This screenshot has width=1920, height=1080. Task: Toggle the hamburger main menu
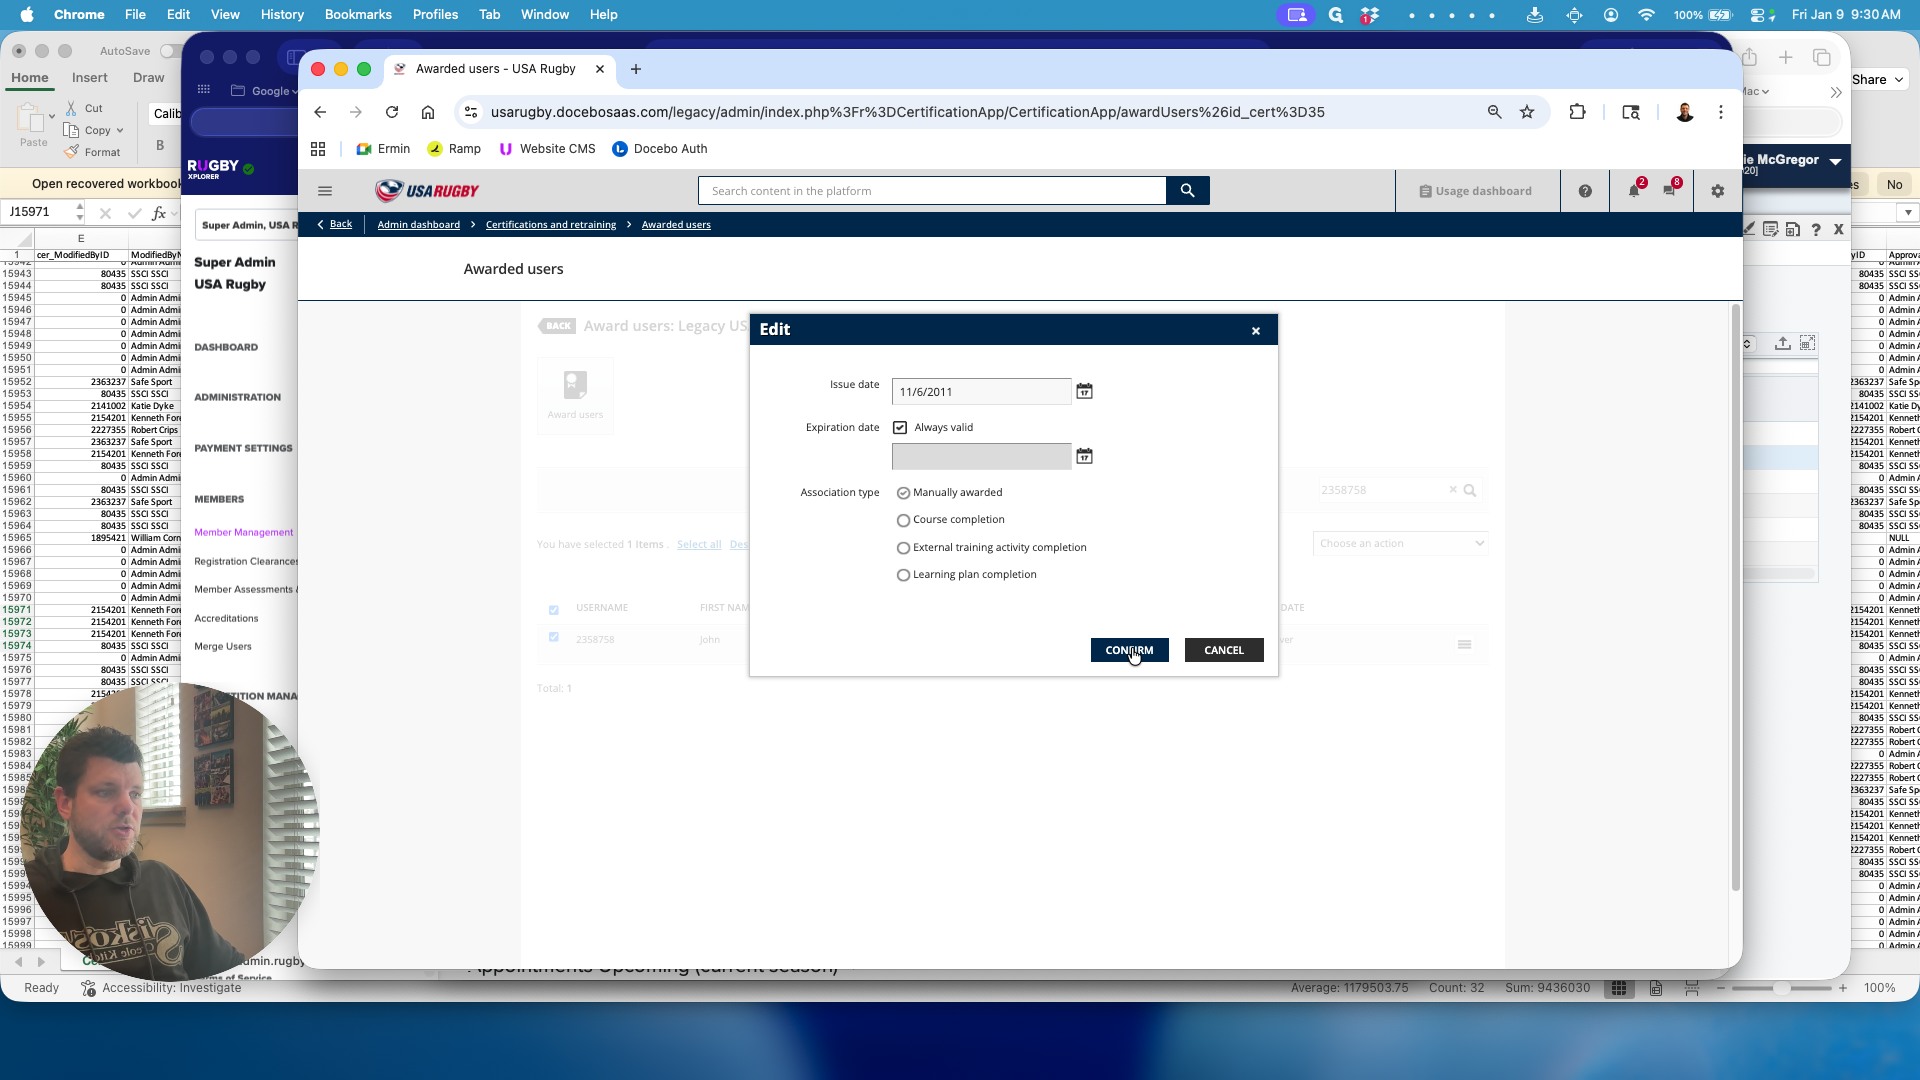point(325,191)
